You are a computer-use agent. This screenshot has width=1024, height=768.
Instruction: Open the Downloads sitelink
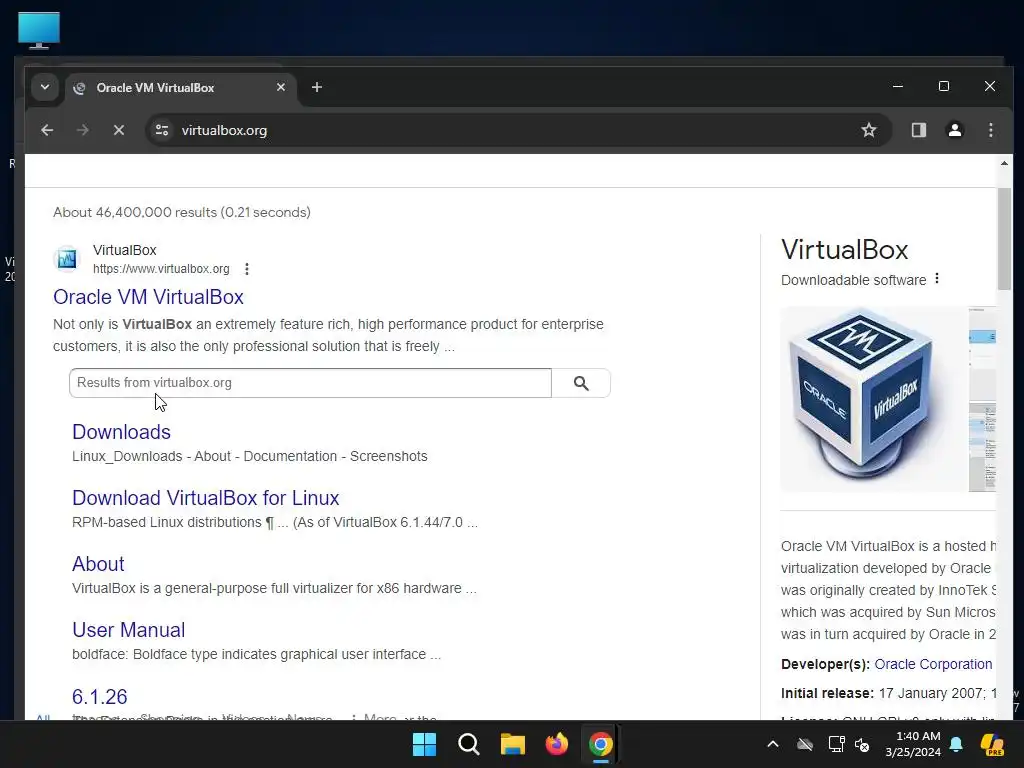(121, 432)
